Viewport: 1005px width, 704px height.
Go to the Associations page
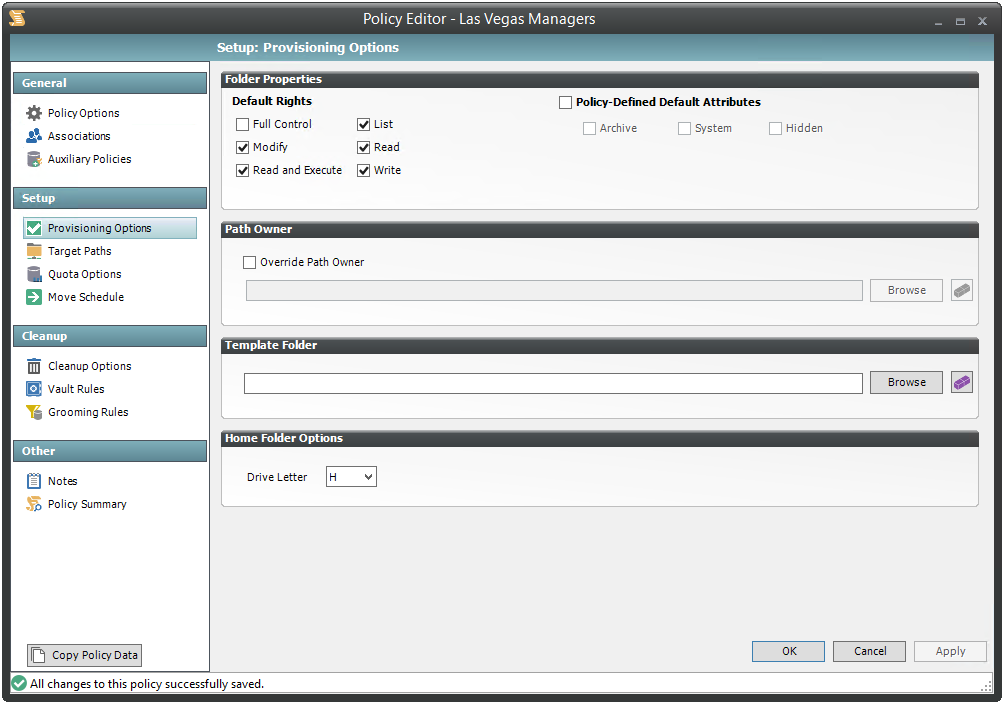tap(79, 136)
